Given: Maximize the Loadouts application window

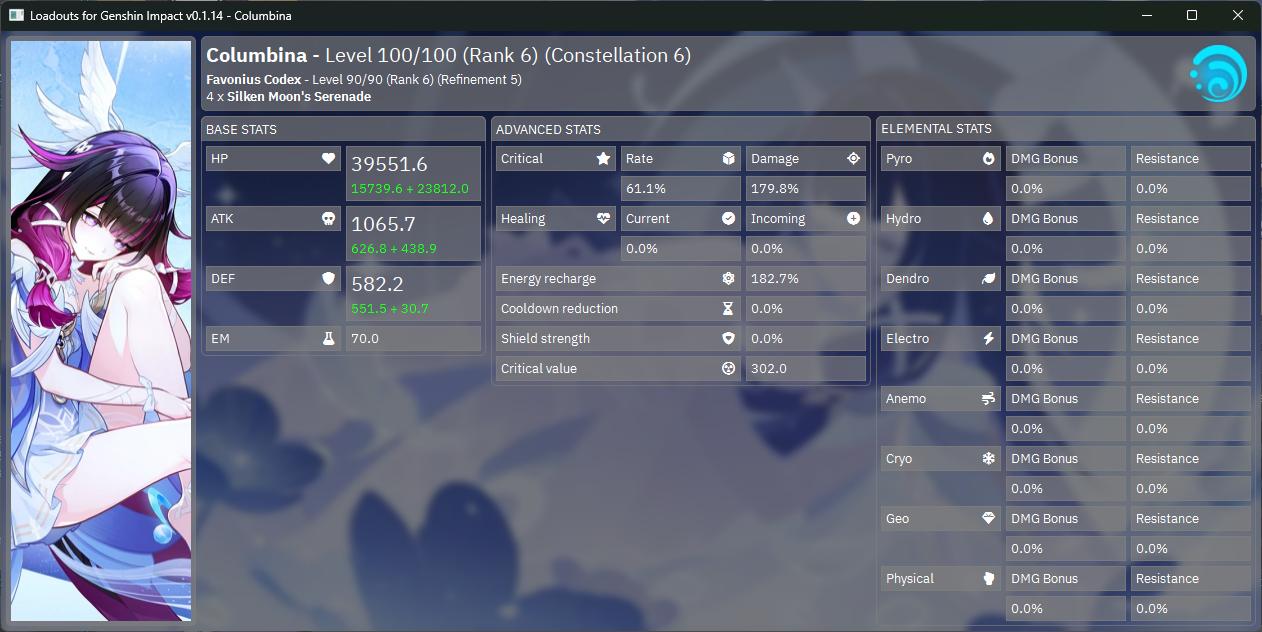Looking at the screenshot, I should pos(1192,15).
